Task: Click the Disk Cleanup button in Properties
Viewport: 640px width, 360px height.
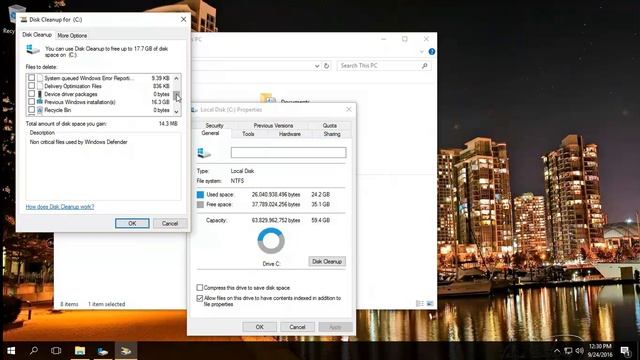Action: [x=327, y=262]
